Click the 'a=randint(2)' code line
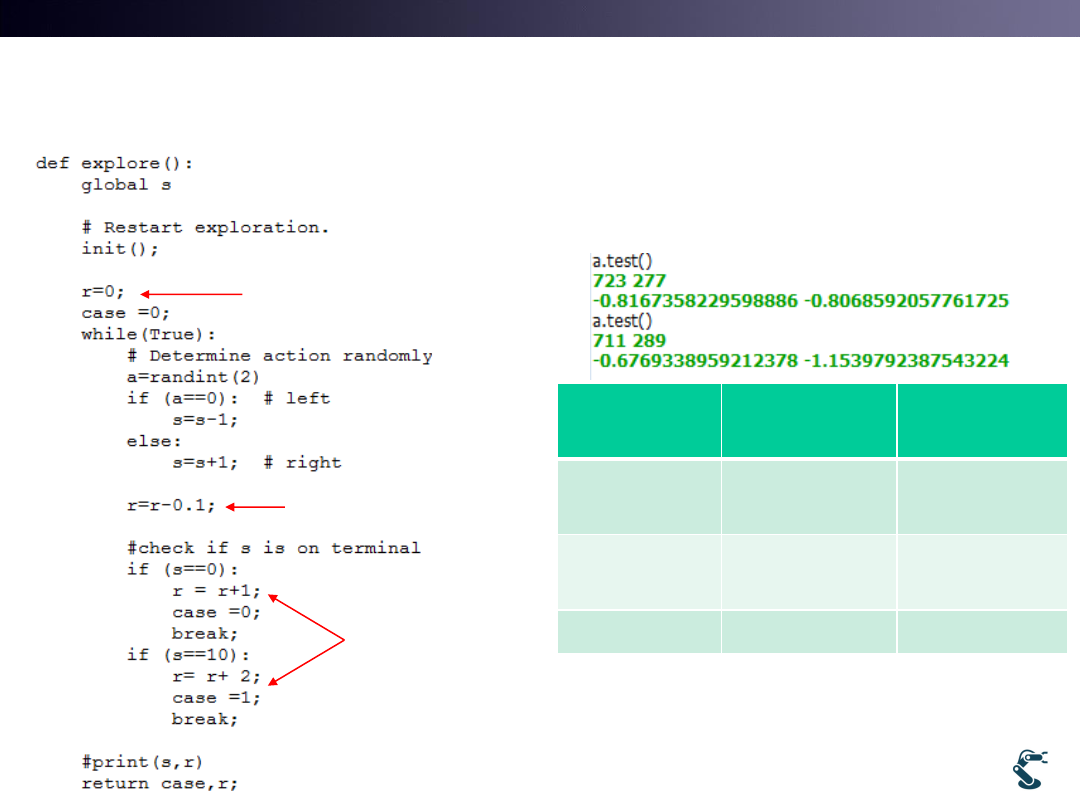The width and height of the screenshot is (1080, 810). coord(195,377)
